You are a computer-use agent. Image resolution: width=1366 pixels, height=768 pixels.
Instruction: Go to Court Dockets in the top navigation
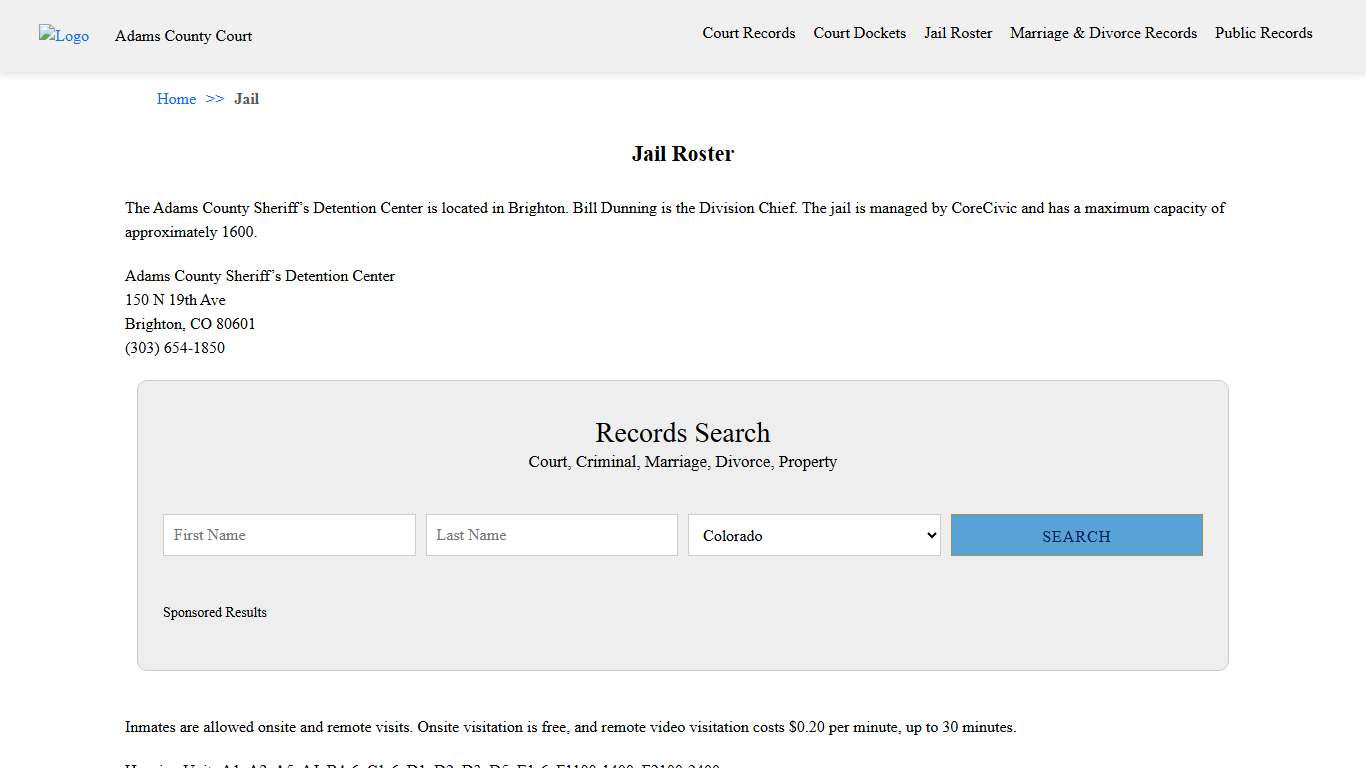[859, 33]
